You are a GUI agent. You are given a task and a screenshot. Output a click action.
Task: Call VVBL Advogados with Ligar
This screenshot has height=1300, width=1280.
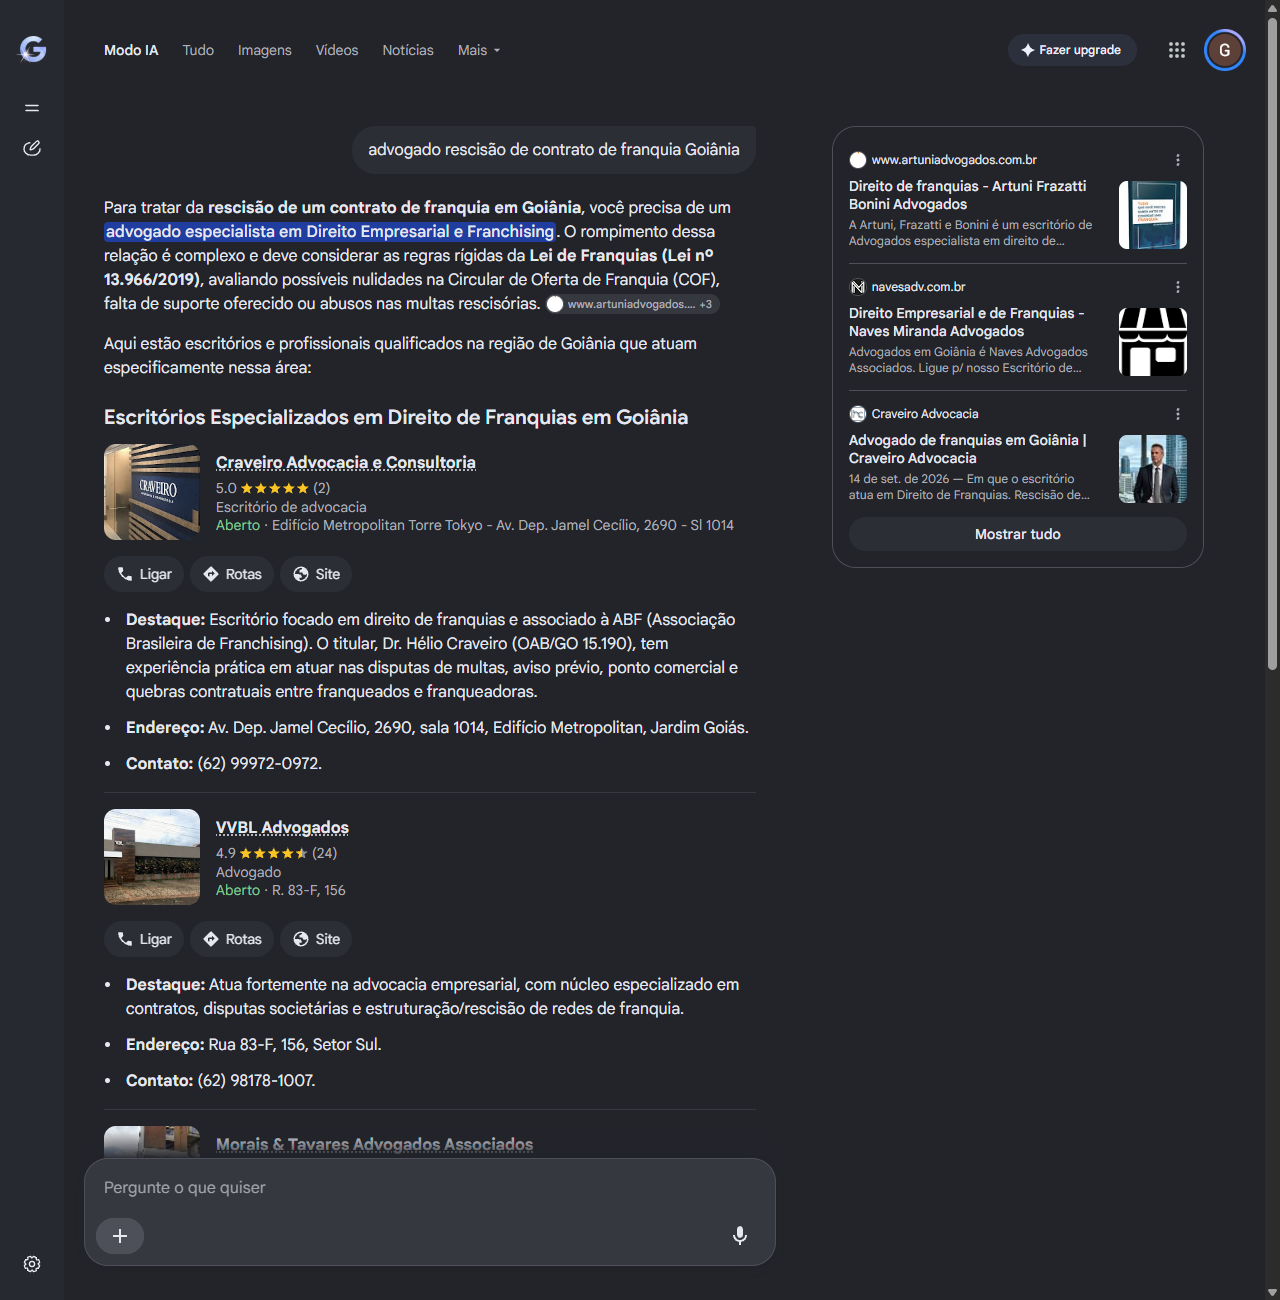[x=144, y=939]
